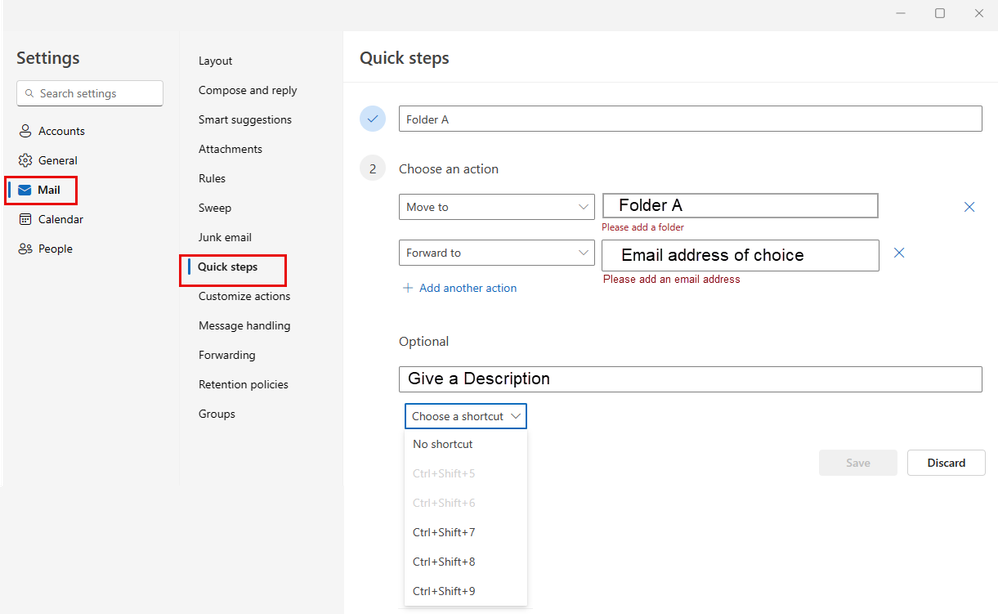Go to Junk email settings

225,237
